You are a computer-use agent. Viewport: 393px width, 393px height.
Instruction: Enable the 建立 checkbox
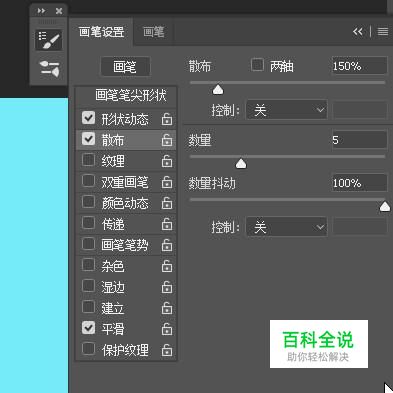88,307
